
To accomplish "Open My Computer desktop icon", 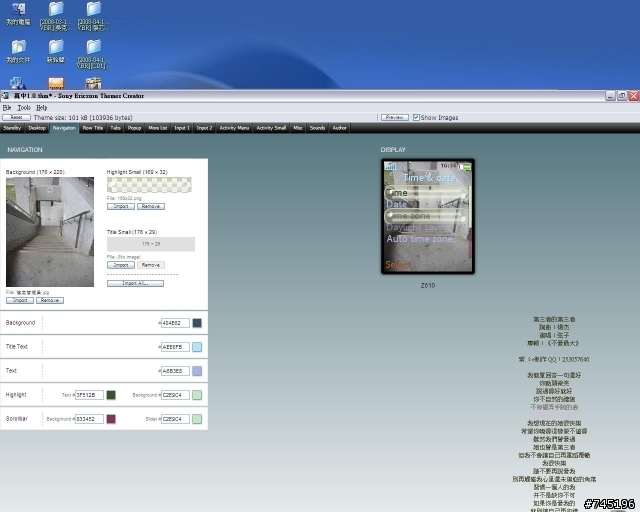I will tap(18, 13).
